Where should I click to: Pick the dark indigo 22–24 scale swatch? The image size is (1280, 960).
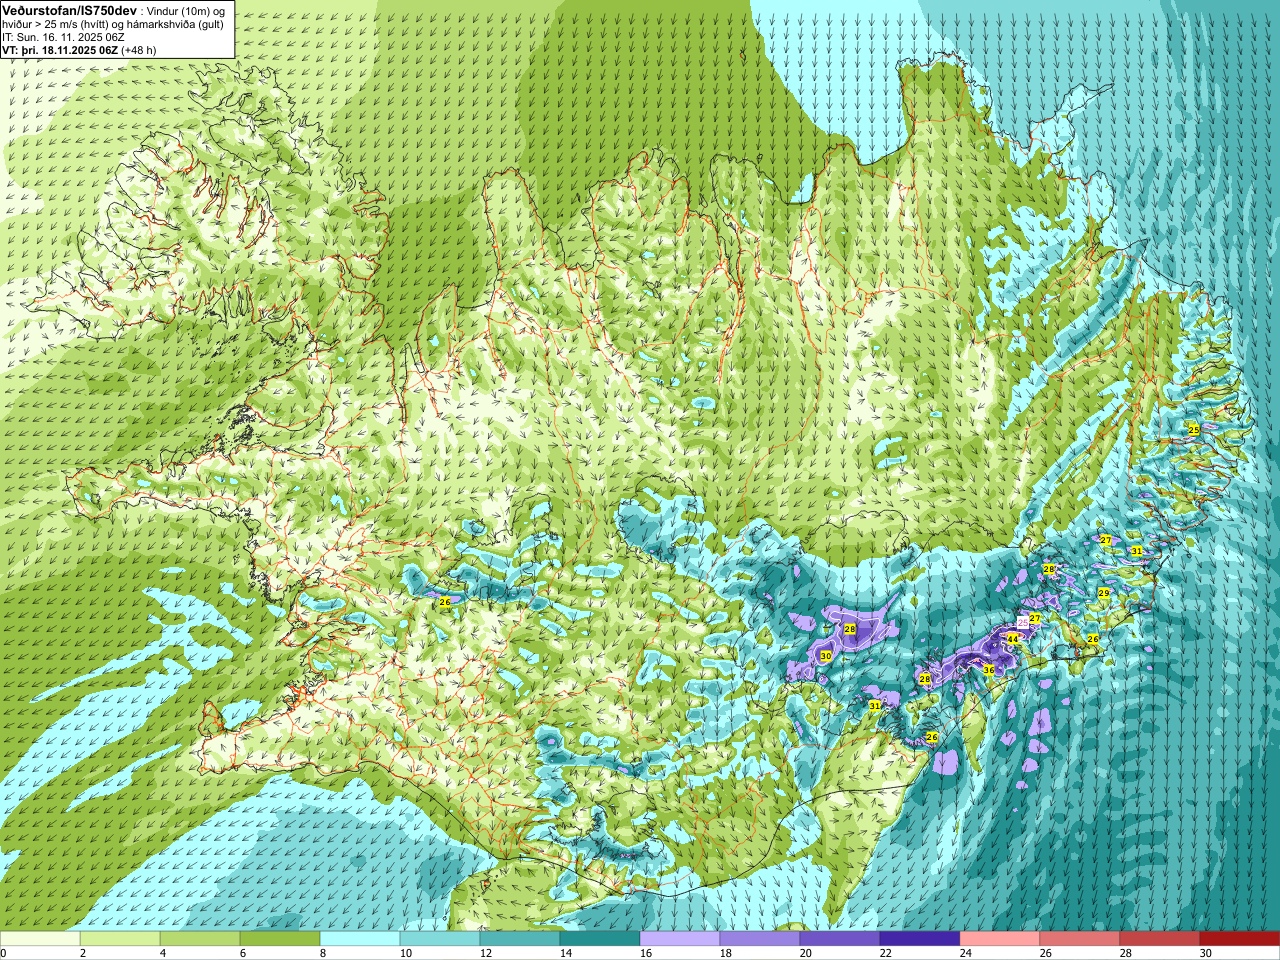(x=920, y=939)
